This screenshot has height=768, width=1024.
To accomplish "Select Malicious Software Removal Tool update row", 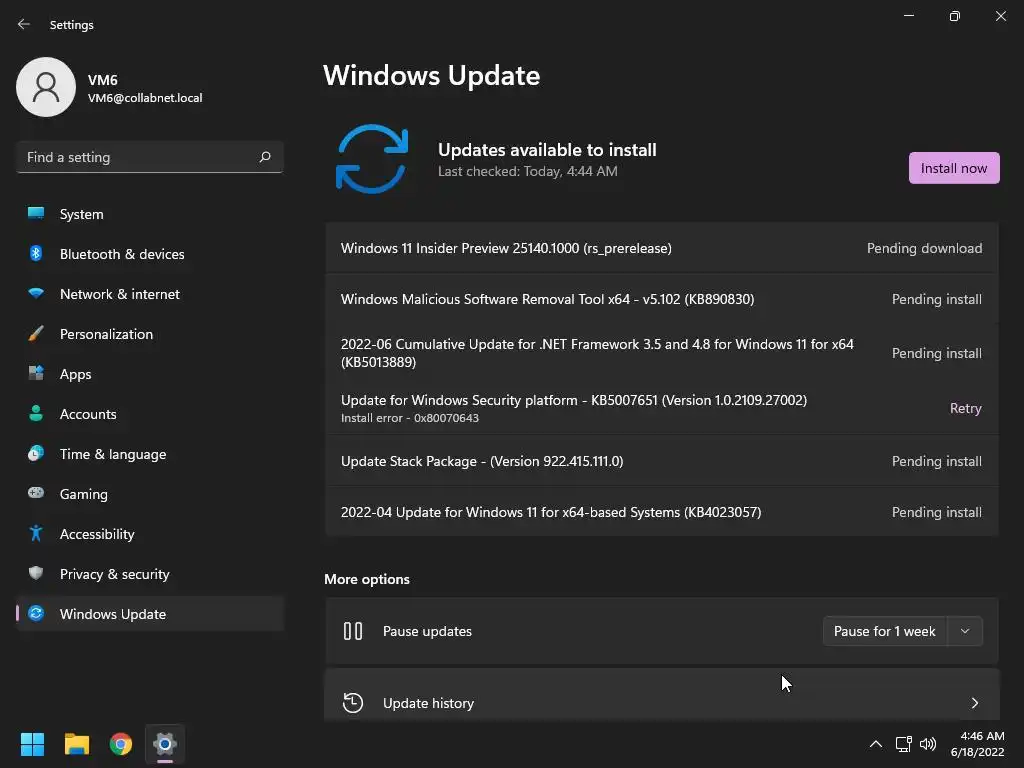I will 662,299.
